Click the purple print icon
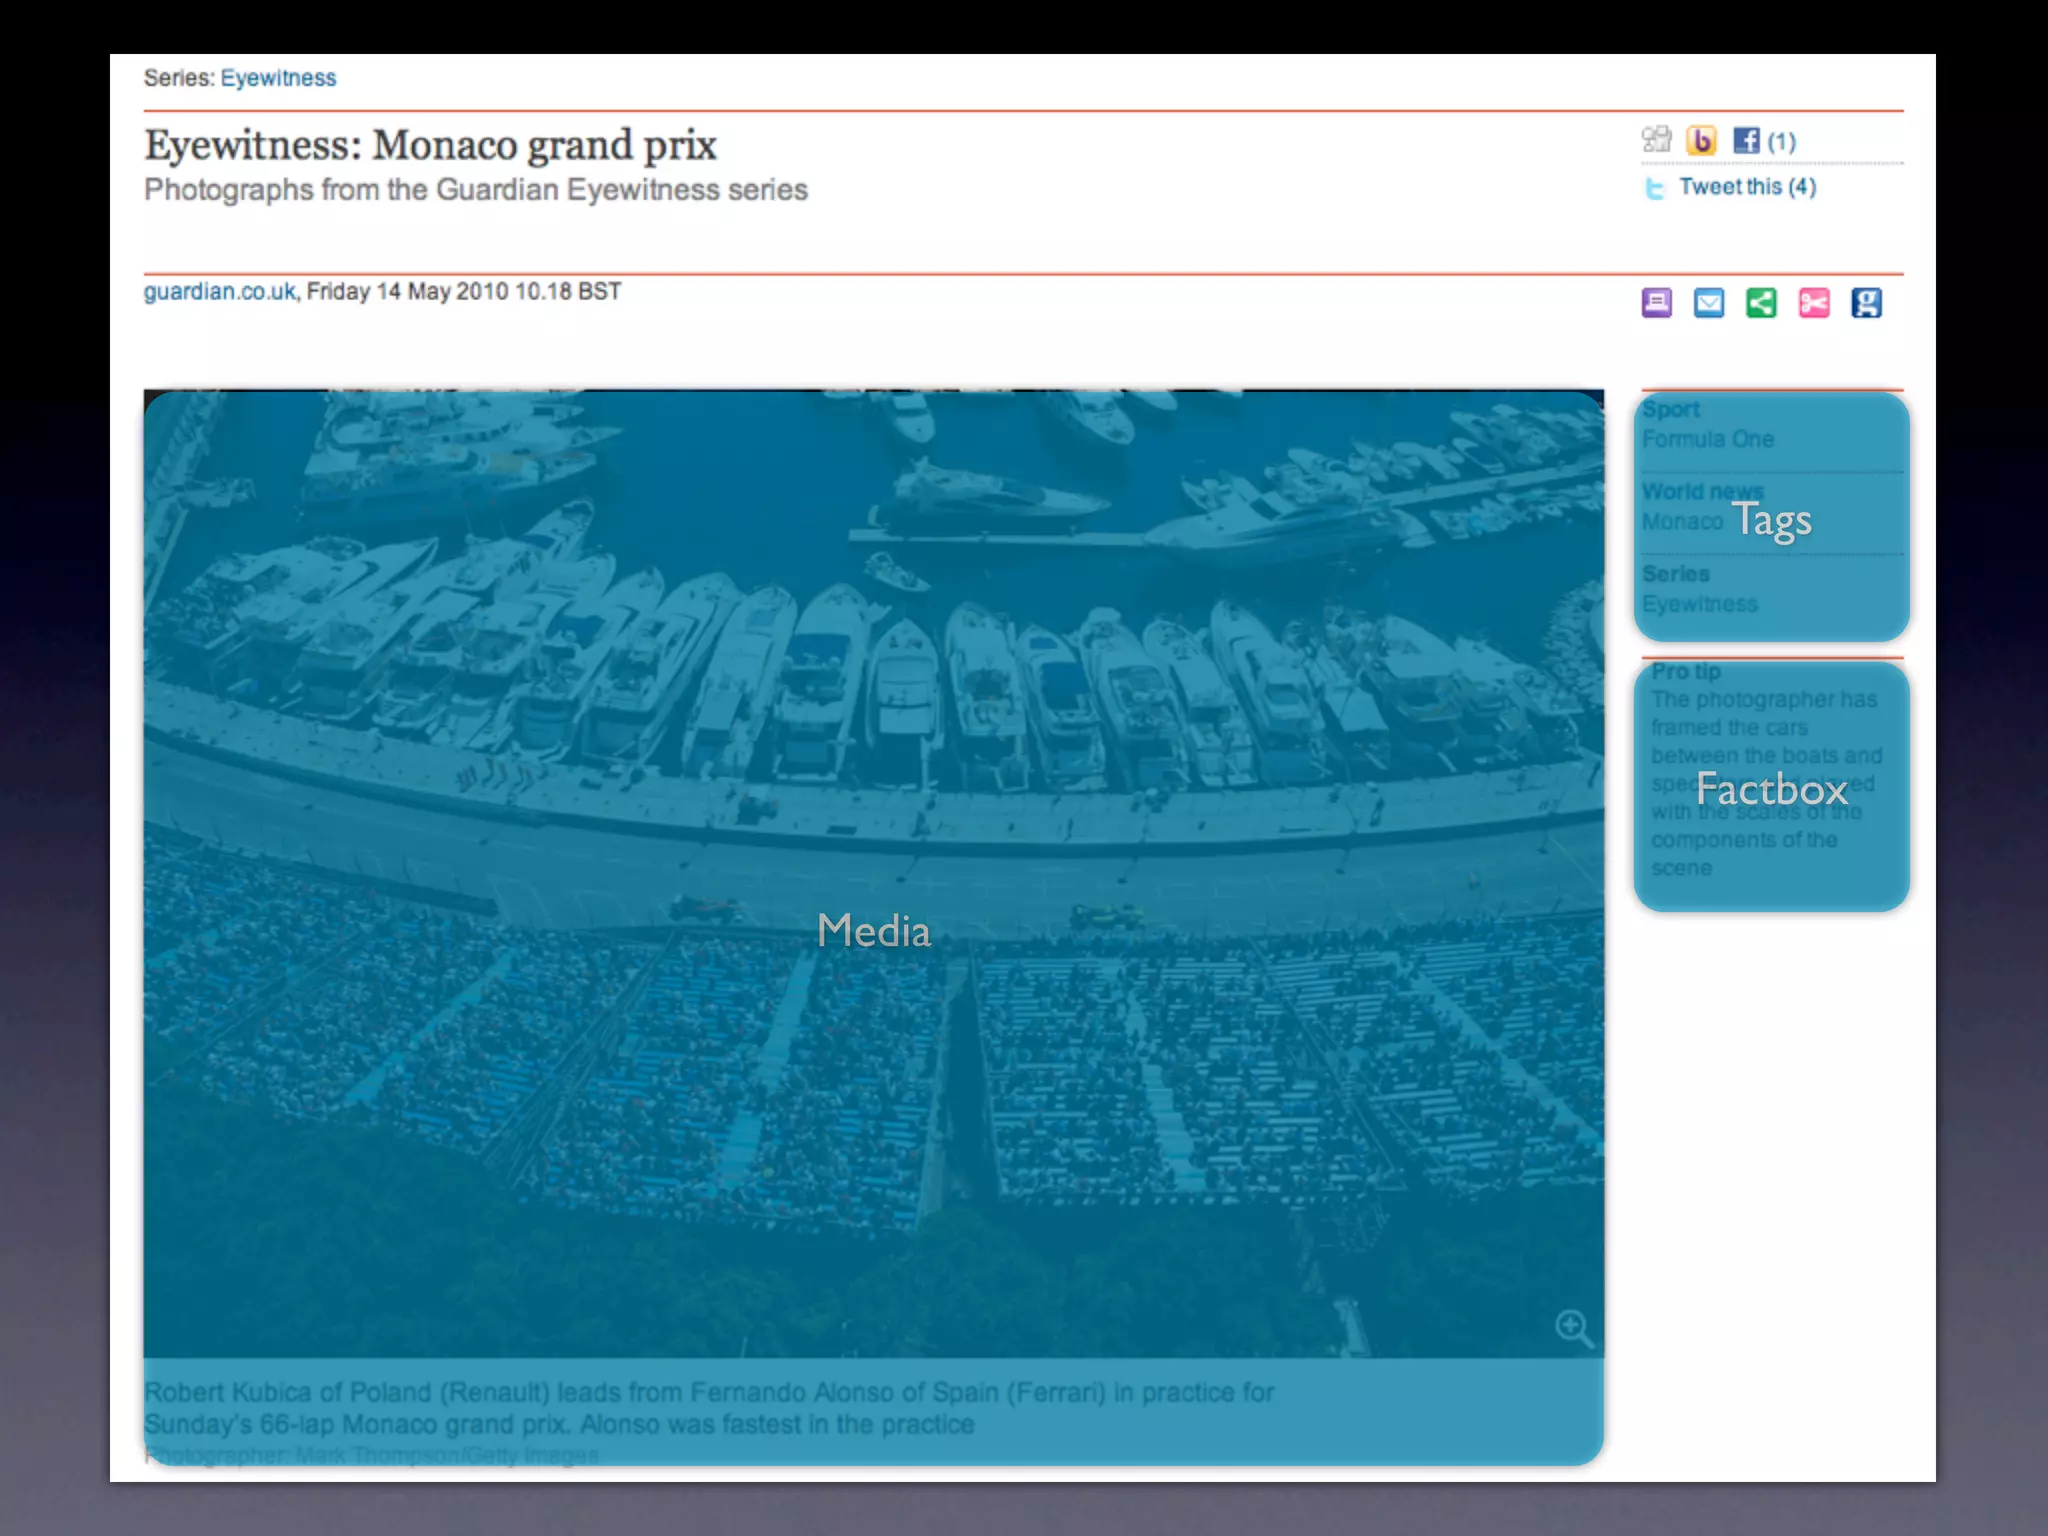 [1657, 303]
